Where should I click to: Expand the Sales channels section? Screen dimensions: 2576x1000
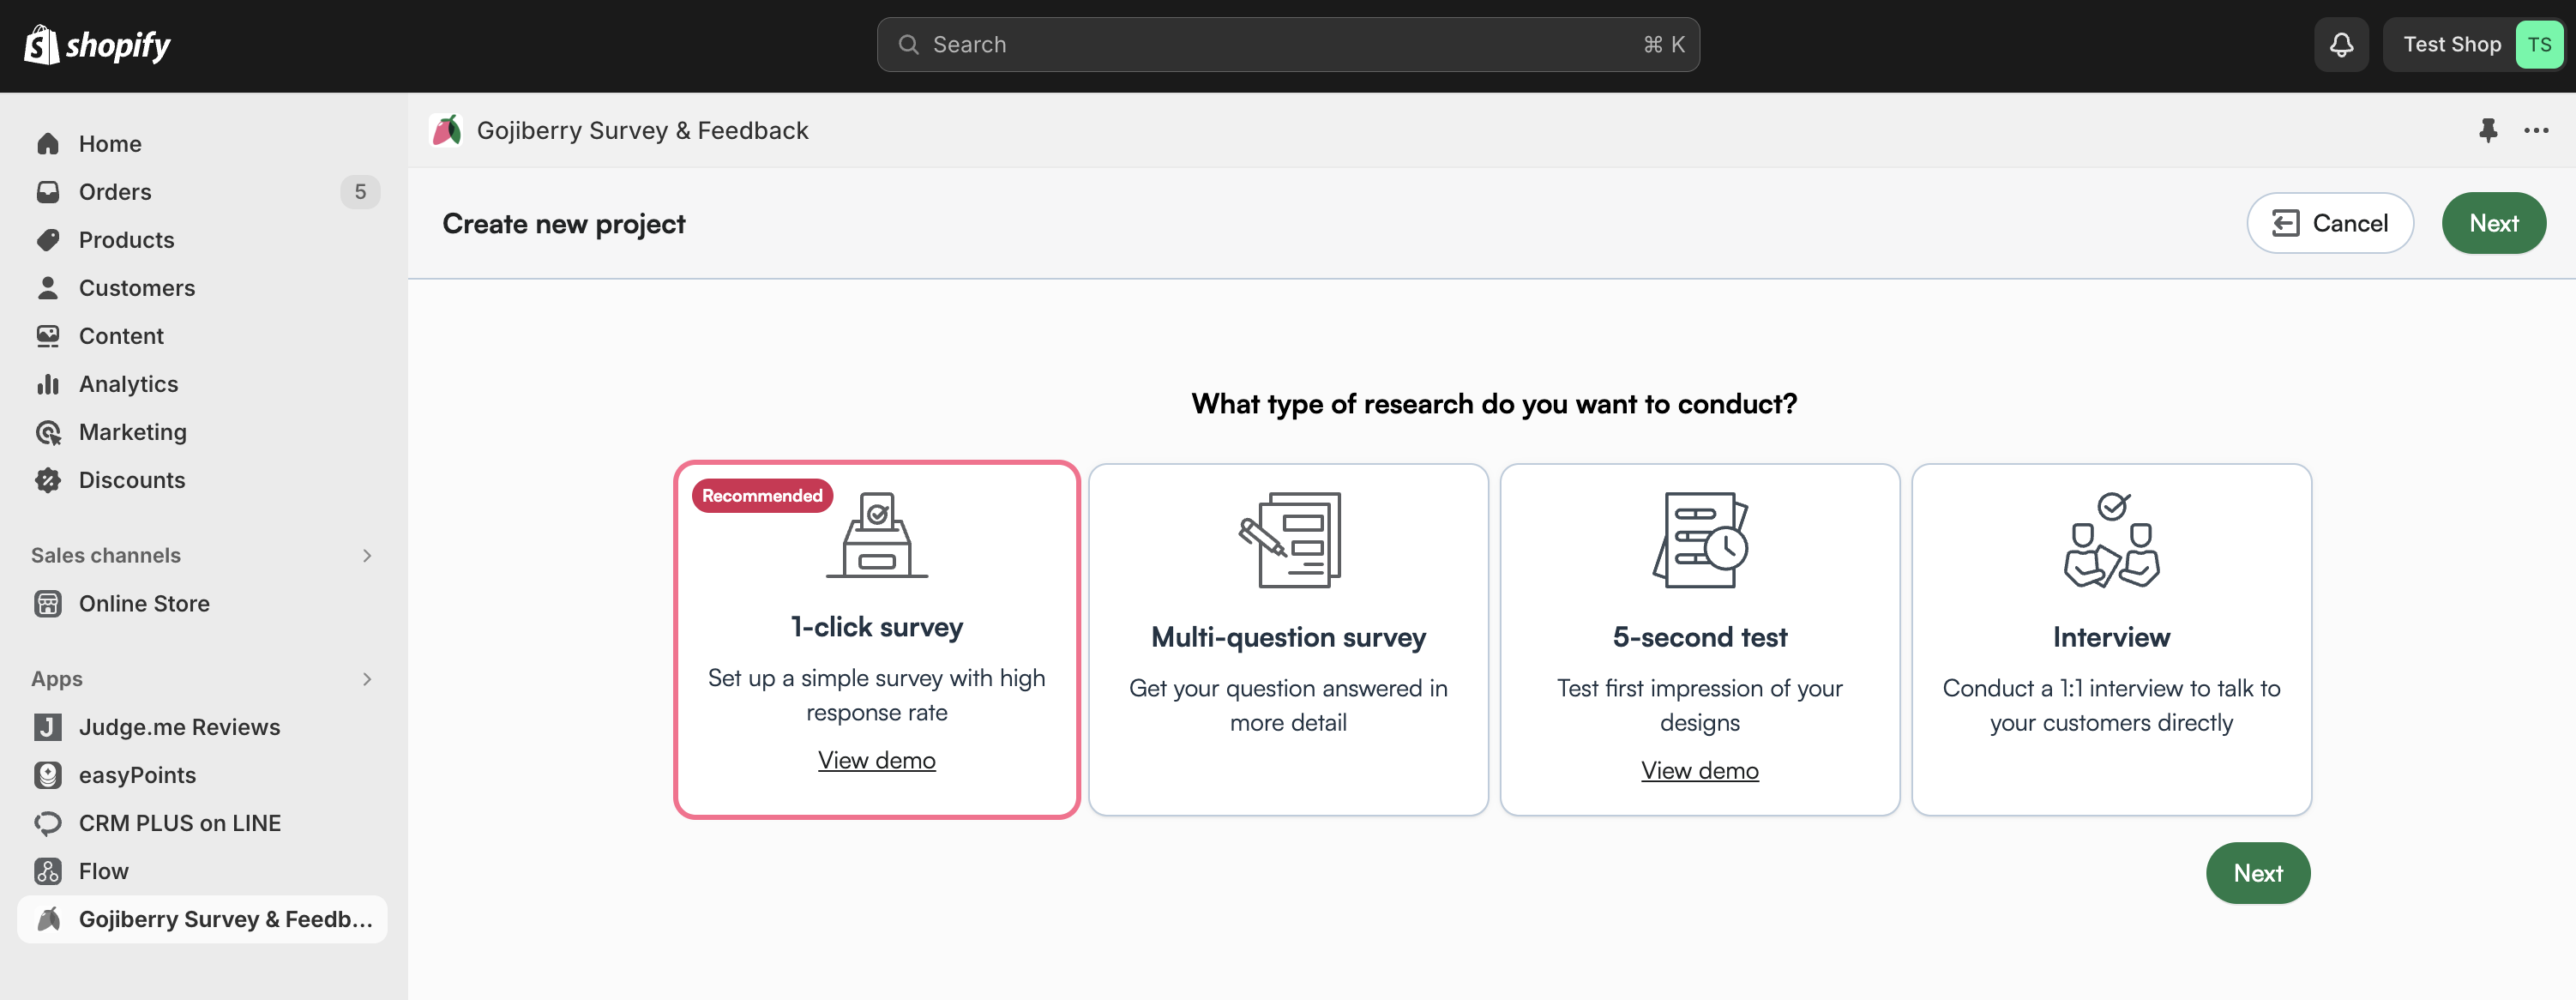(x=367, y=556)
